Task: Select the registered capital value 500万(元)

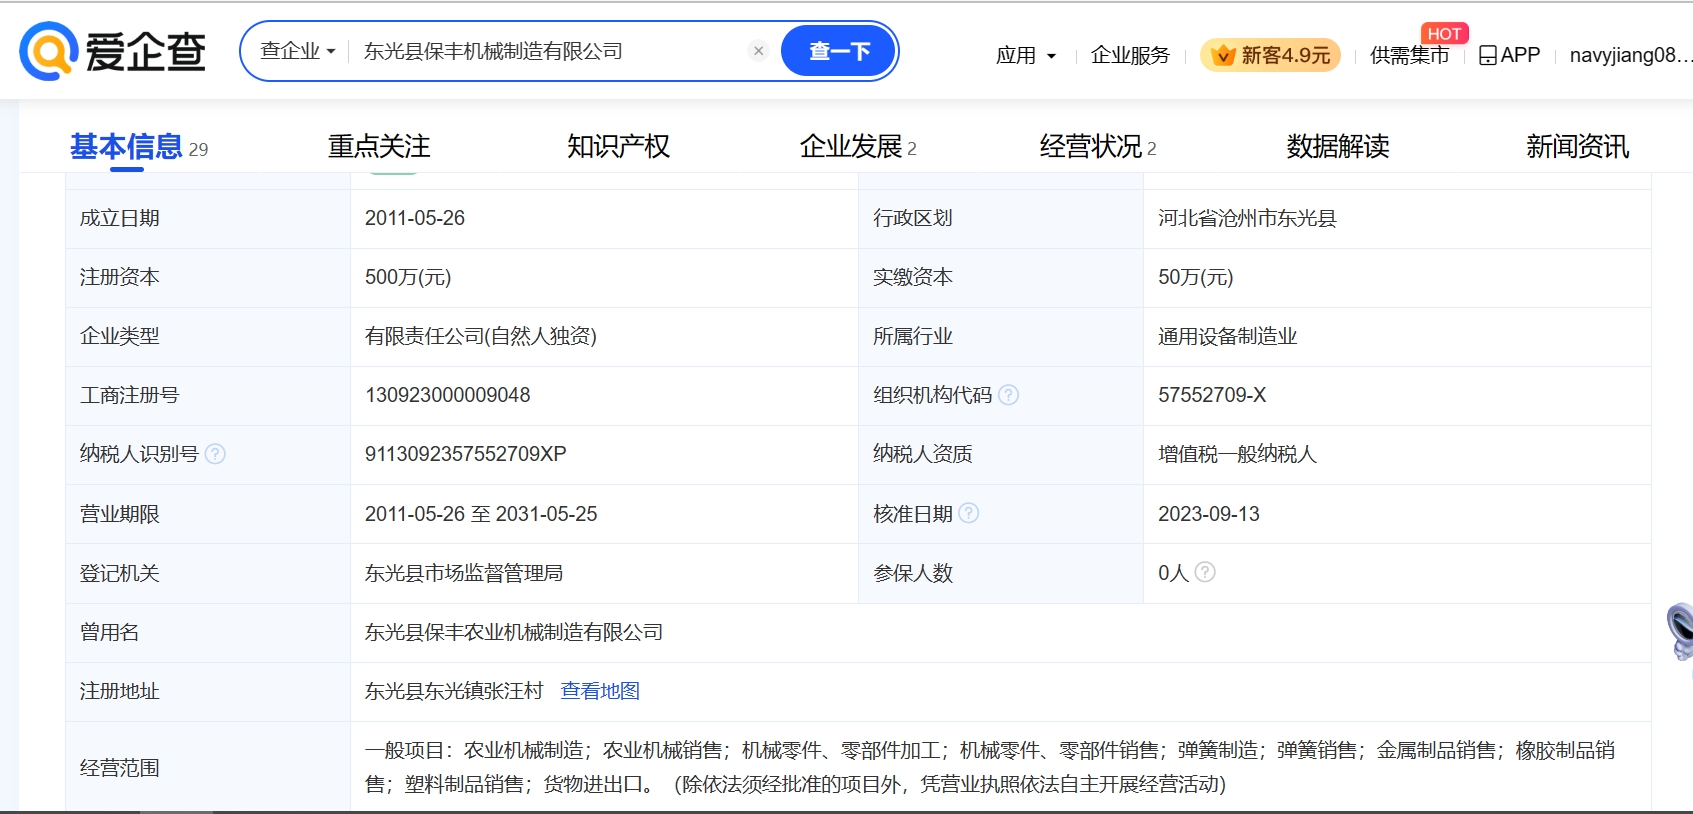Action: click(x=408, y=277)
